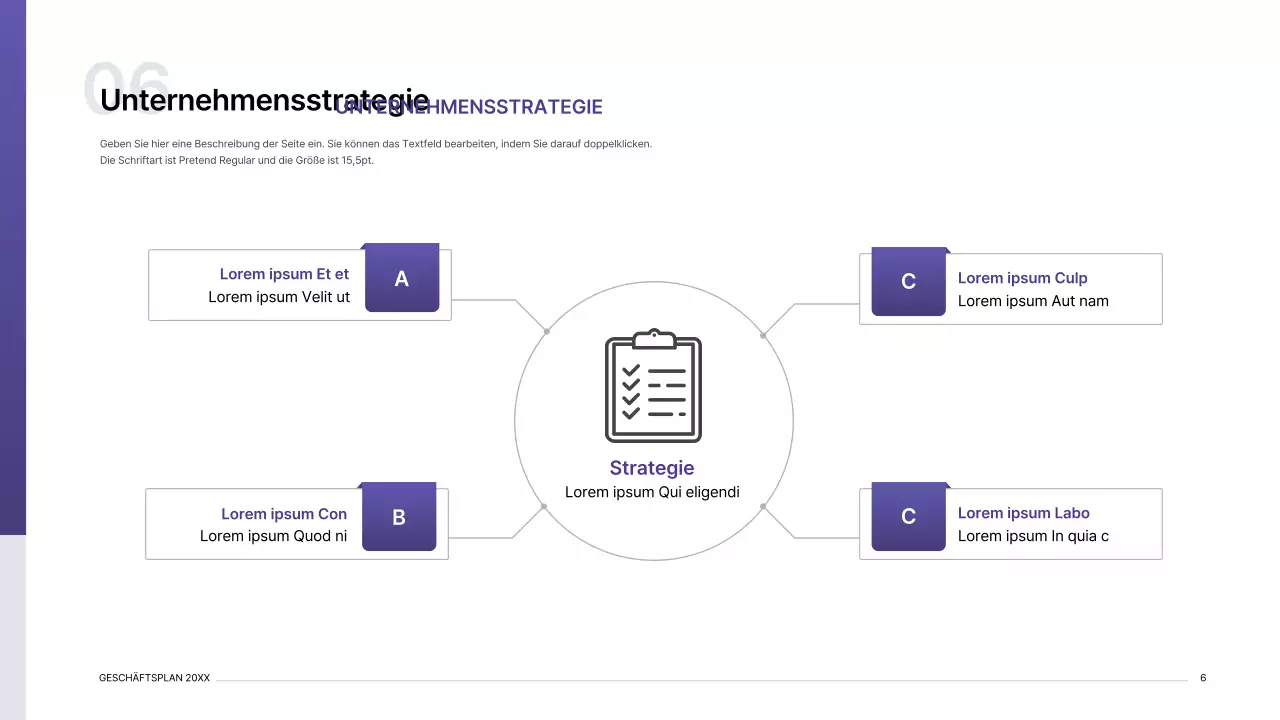Screen dimensions: 1280x720
Task: Select the purple badge labeled A
Action: [x=401, y=278]
